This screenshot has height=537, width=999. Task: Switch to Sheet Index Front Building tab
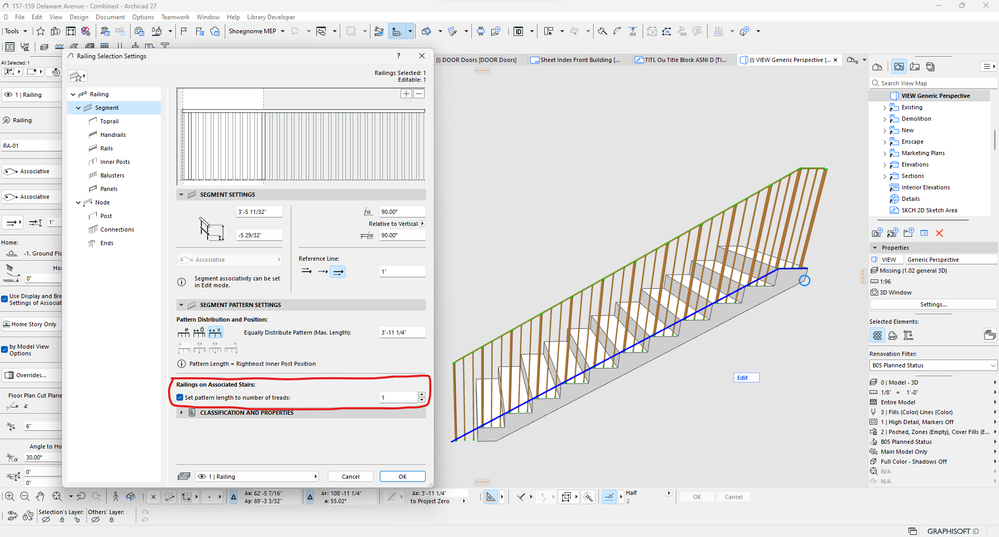point(579,60)
